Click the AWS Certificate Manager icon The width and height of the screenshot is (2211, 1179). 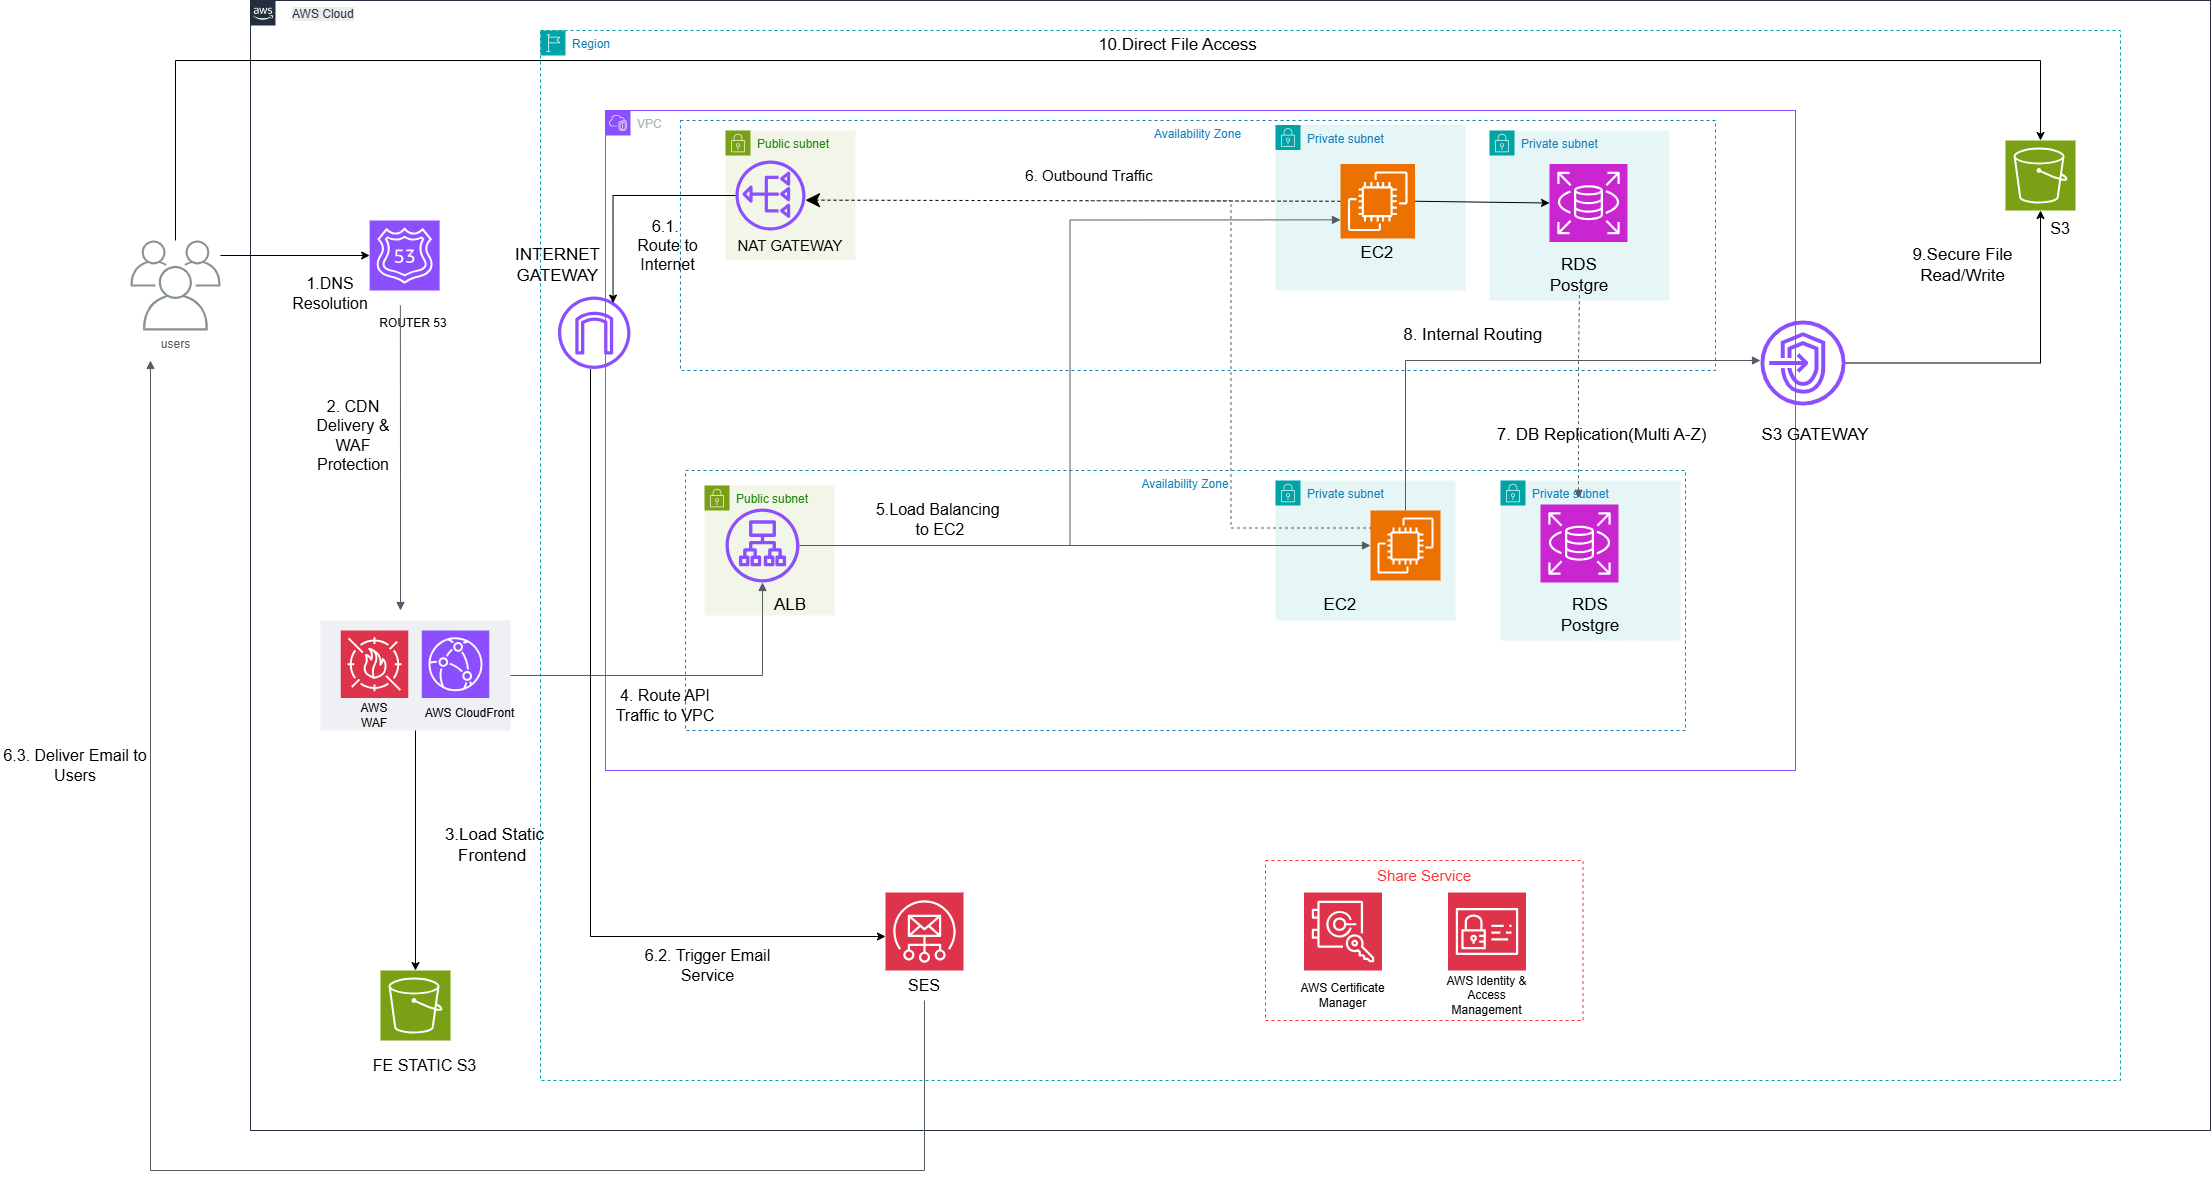point(1342,931)
